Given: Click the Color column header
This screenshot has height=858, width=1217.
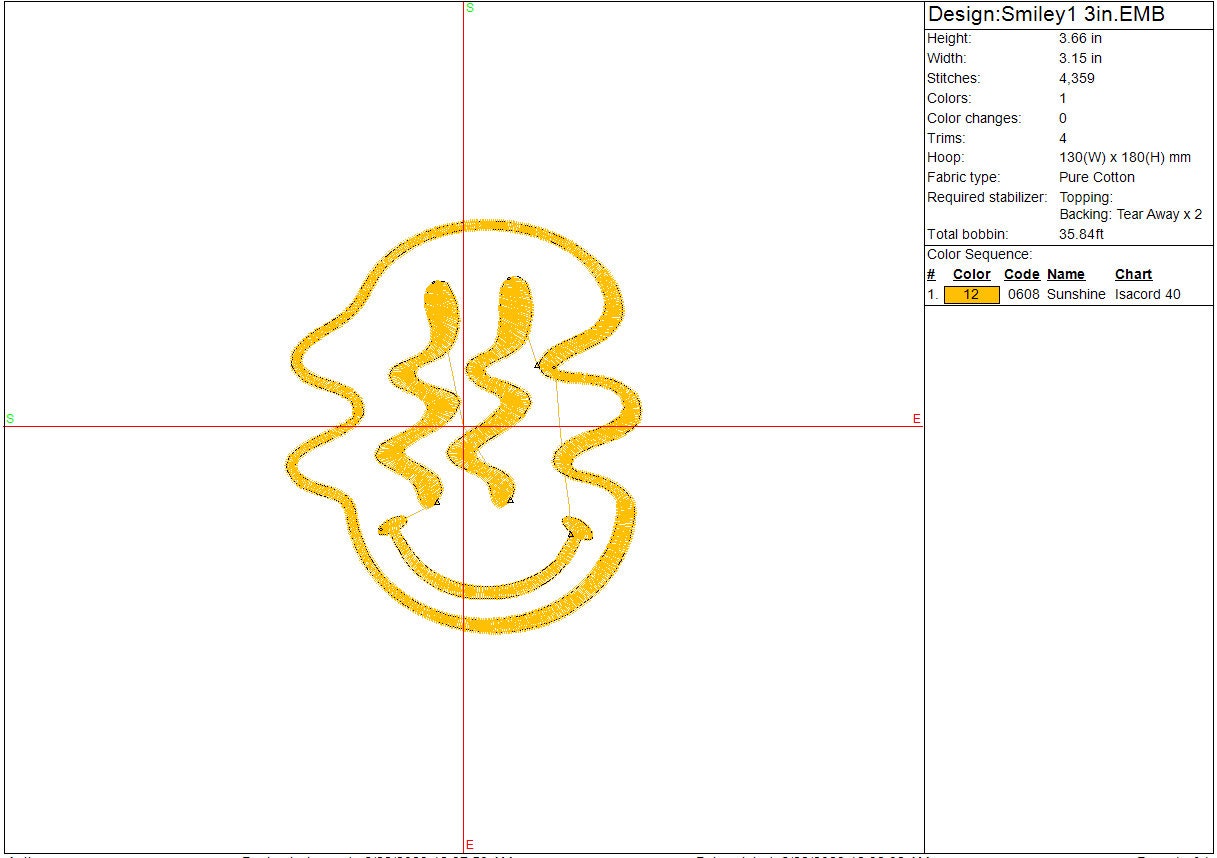Looking at the screenshot, I should [x=971, y=274].
